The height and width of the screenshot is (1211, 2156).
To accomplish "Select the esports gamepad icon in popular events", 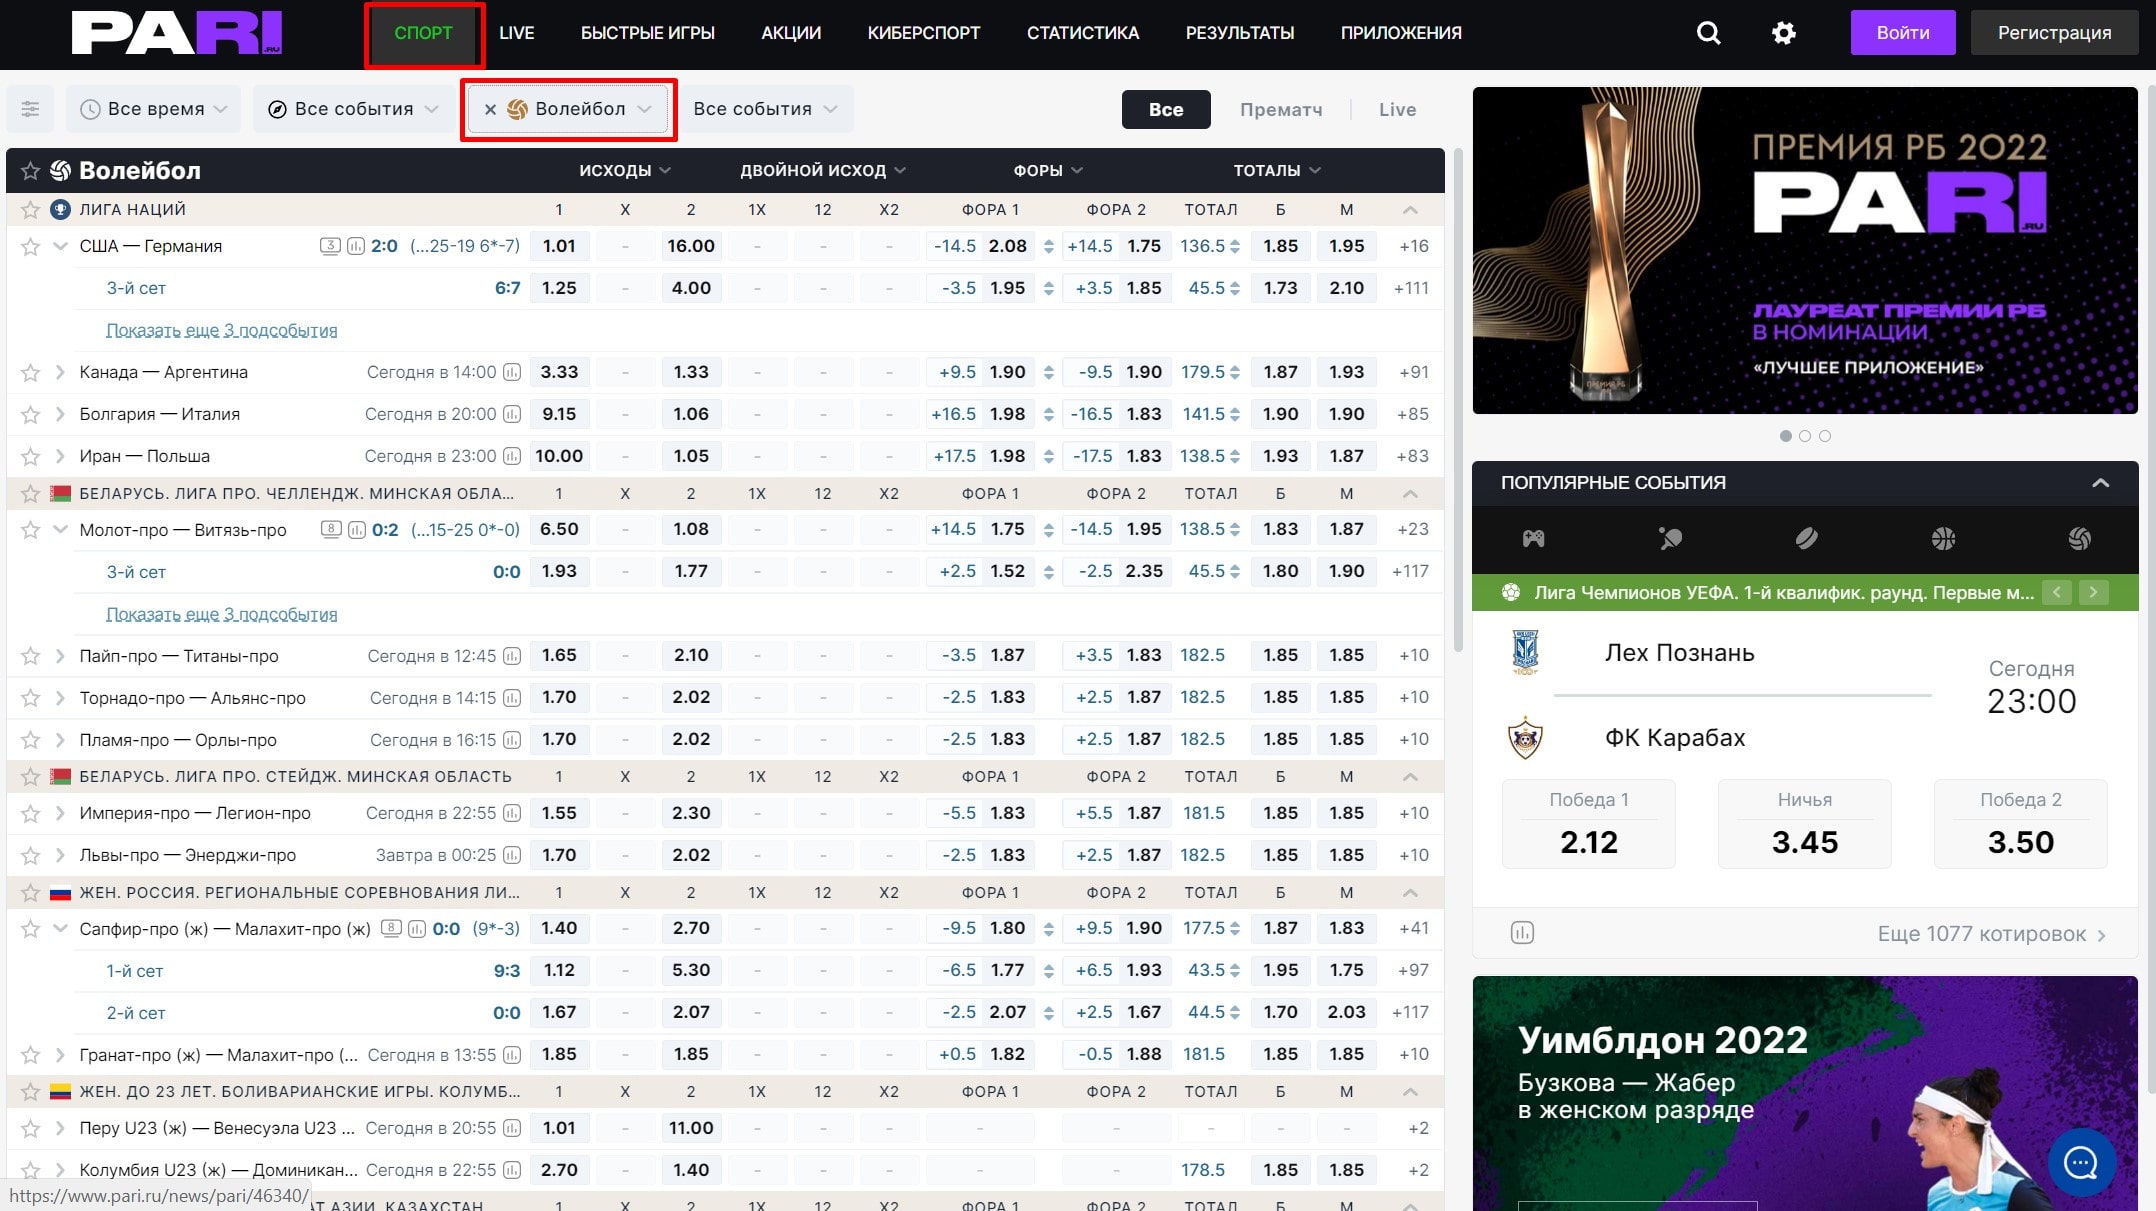I will pos(1533,539).
